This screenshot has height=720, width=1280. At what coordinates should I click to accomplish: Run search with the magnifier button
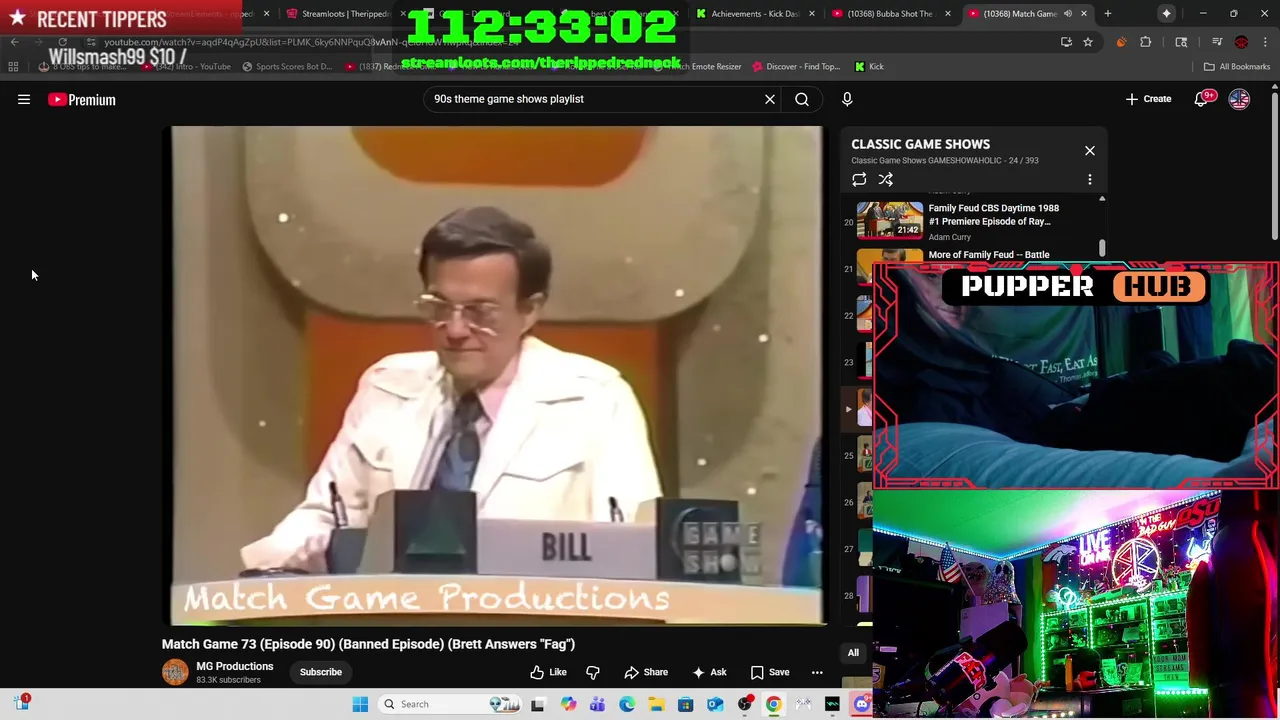point(802,99)
